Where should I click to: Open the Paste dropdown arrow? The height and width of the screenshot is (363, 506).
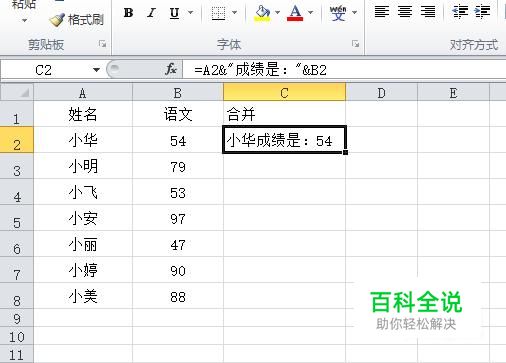24,20
